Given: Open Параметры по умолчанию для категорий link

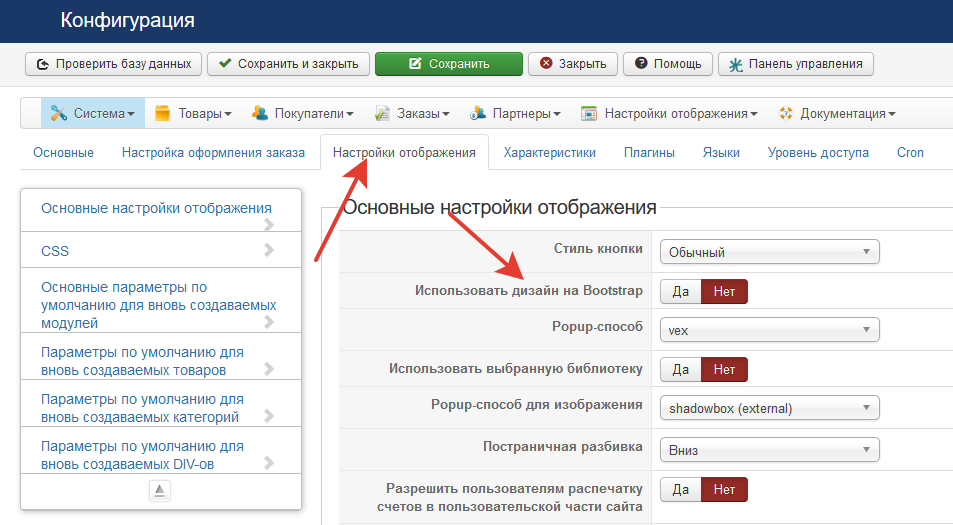Looking at the screenshot, I should tap(142, 408).
